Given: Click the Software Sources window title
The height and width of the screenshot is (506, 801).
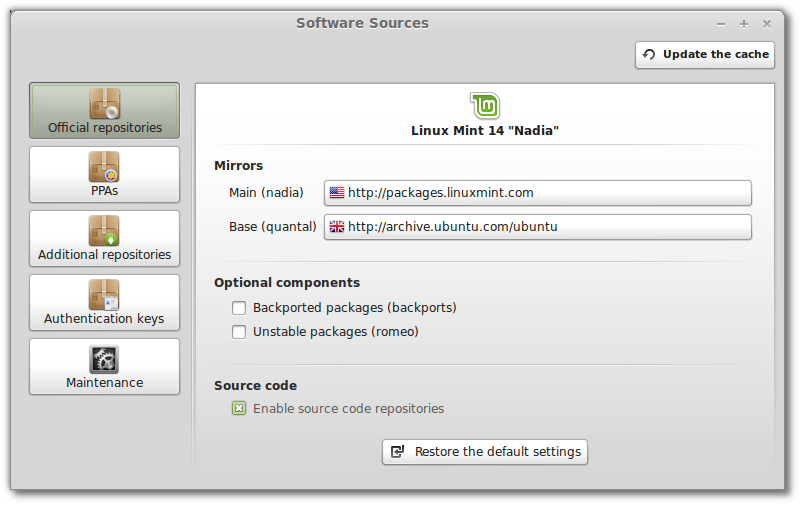Looking at the screenshot, I should [362, 23].
